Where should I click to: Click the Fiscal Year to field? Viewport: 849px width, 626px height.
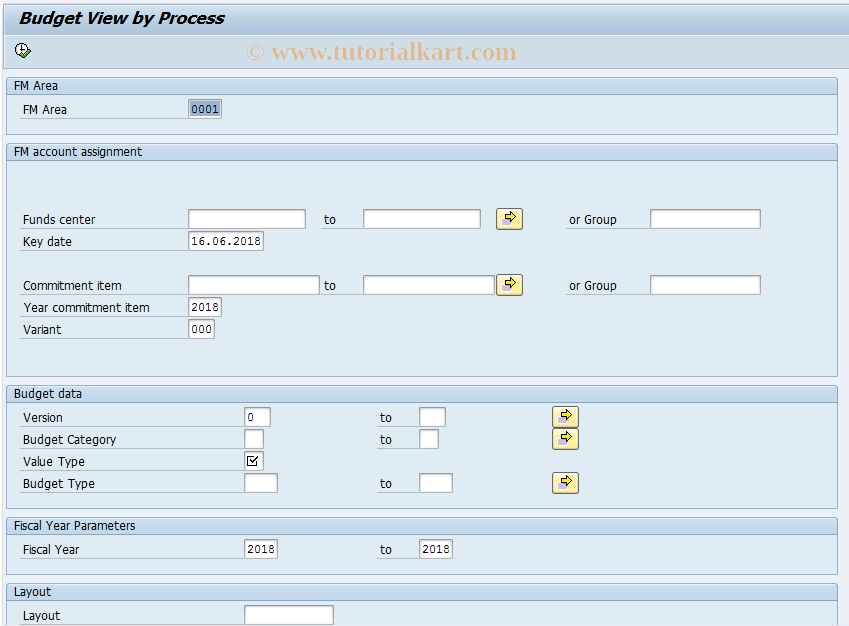click(437, 548)
